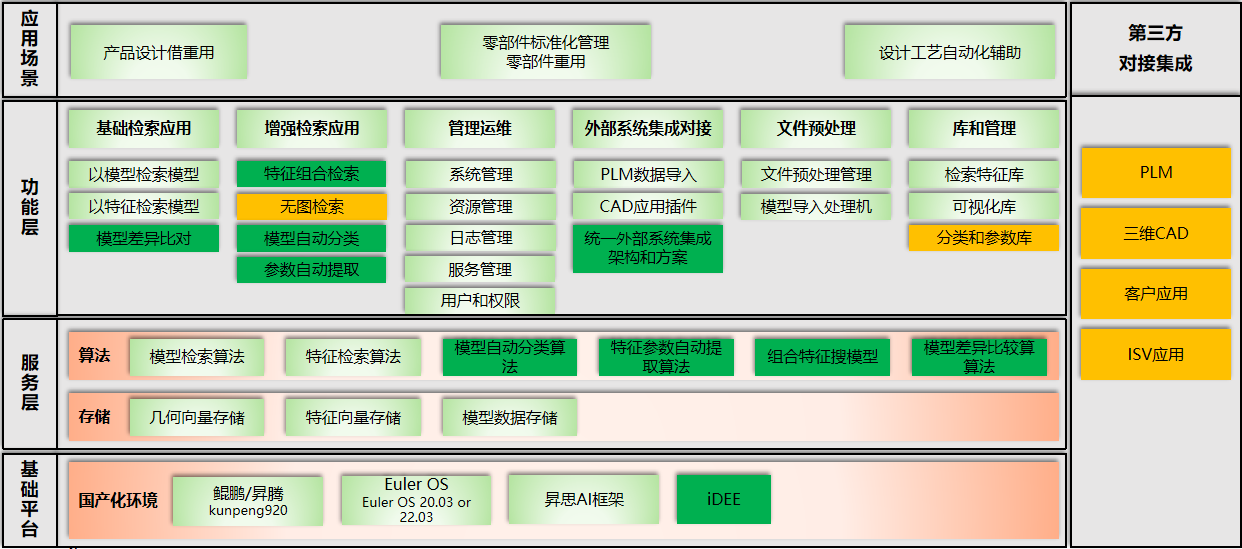Image resolution: width=1242 pixels, height=549 pixels.
Task: Click the PLM数据导入 box
Action: [647, 174]
